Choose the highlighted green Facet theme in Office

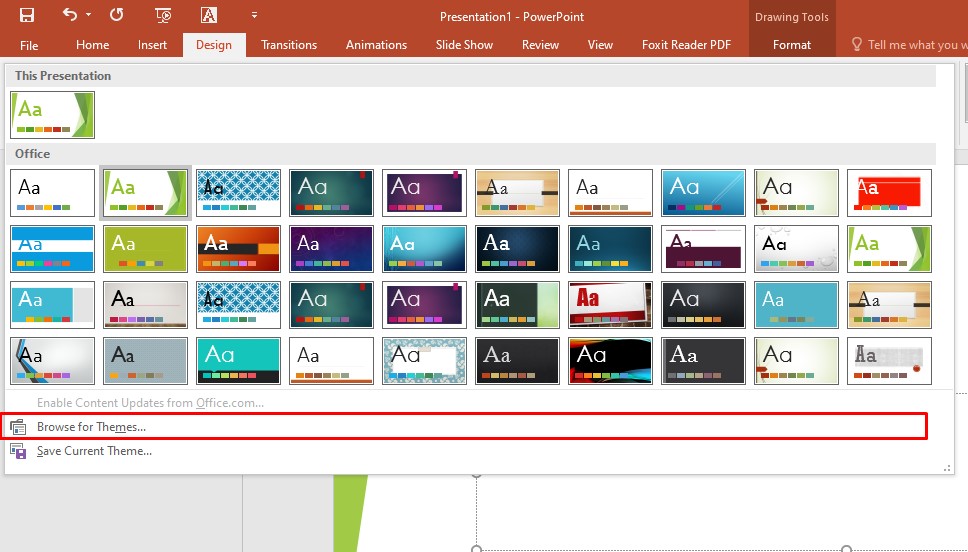click(146, 193)
